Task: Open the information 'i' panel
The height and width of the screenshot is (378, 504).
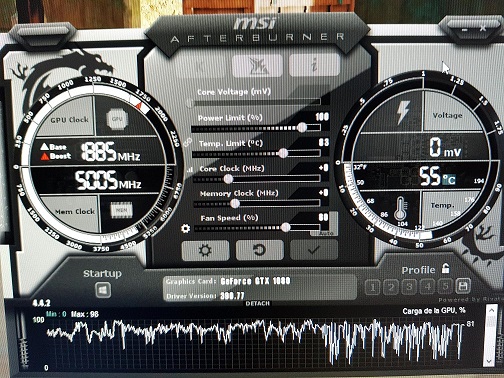Action: pos(314,65)
